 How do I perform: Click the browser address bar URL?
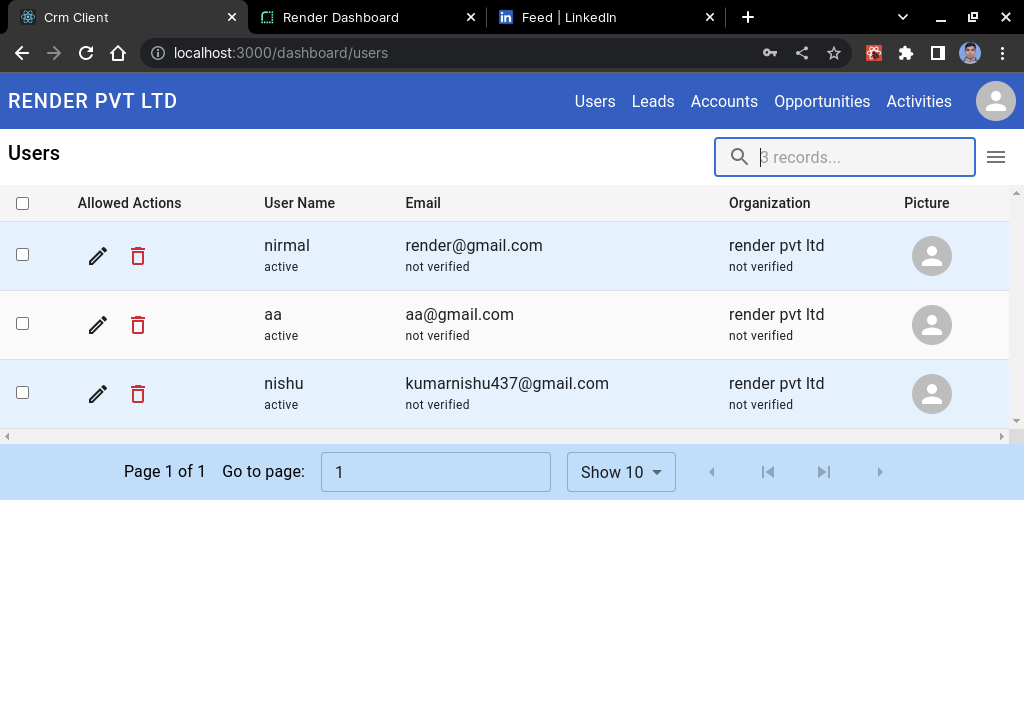pyautogui.click(x=281, y=53)
